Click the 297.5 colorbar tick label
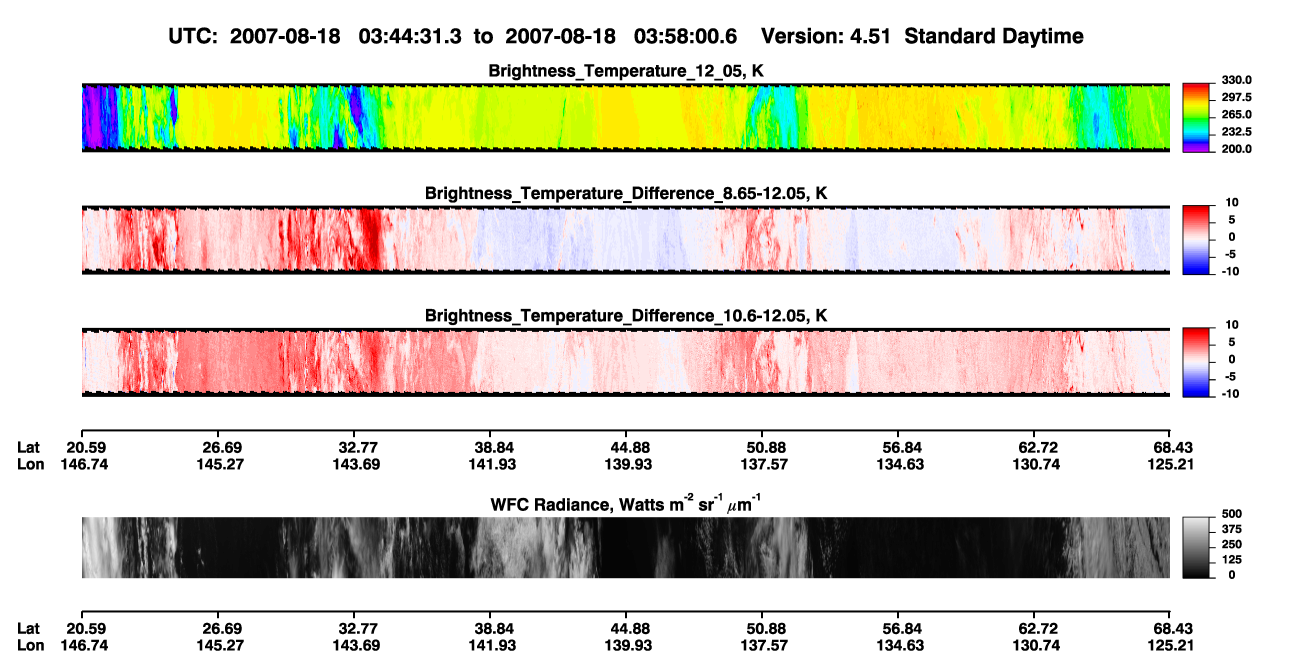This screenshot has width=1300, height=667. coord(1237,97)
